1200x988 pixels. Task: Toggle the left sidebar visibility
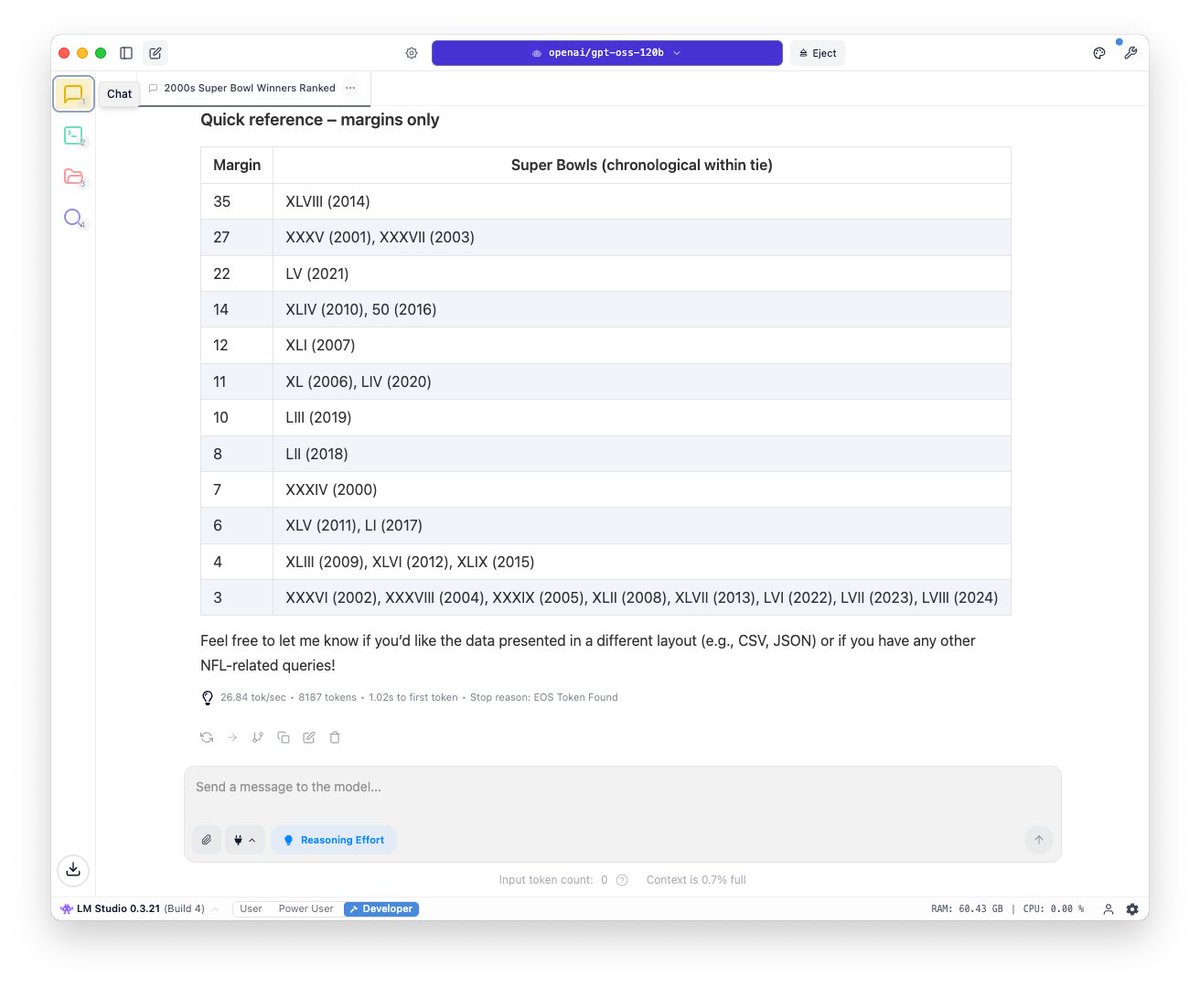point(126,52)
